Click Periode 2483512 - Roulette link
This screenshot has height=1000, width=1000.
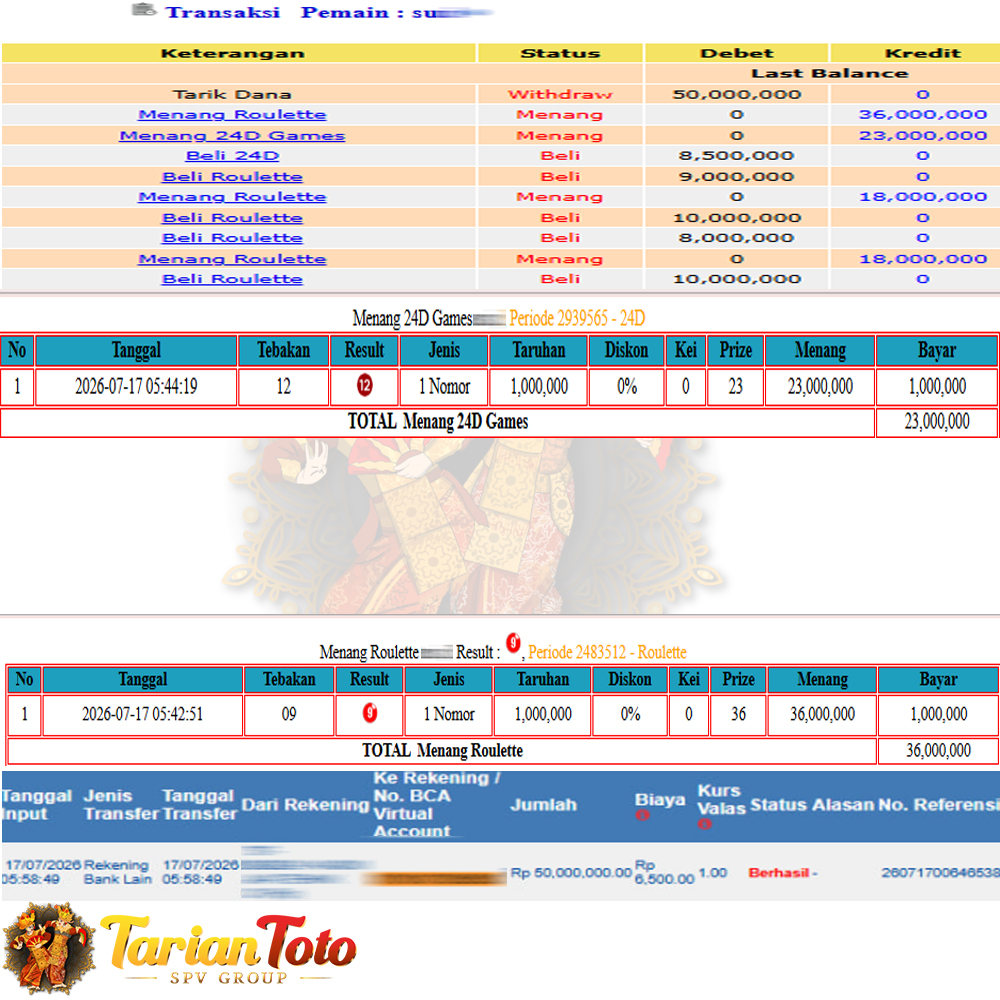[607, 652]
